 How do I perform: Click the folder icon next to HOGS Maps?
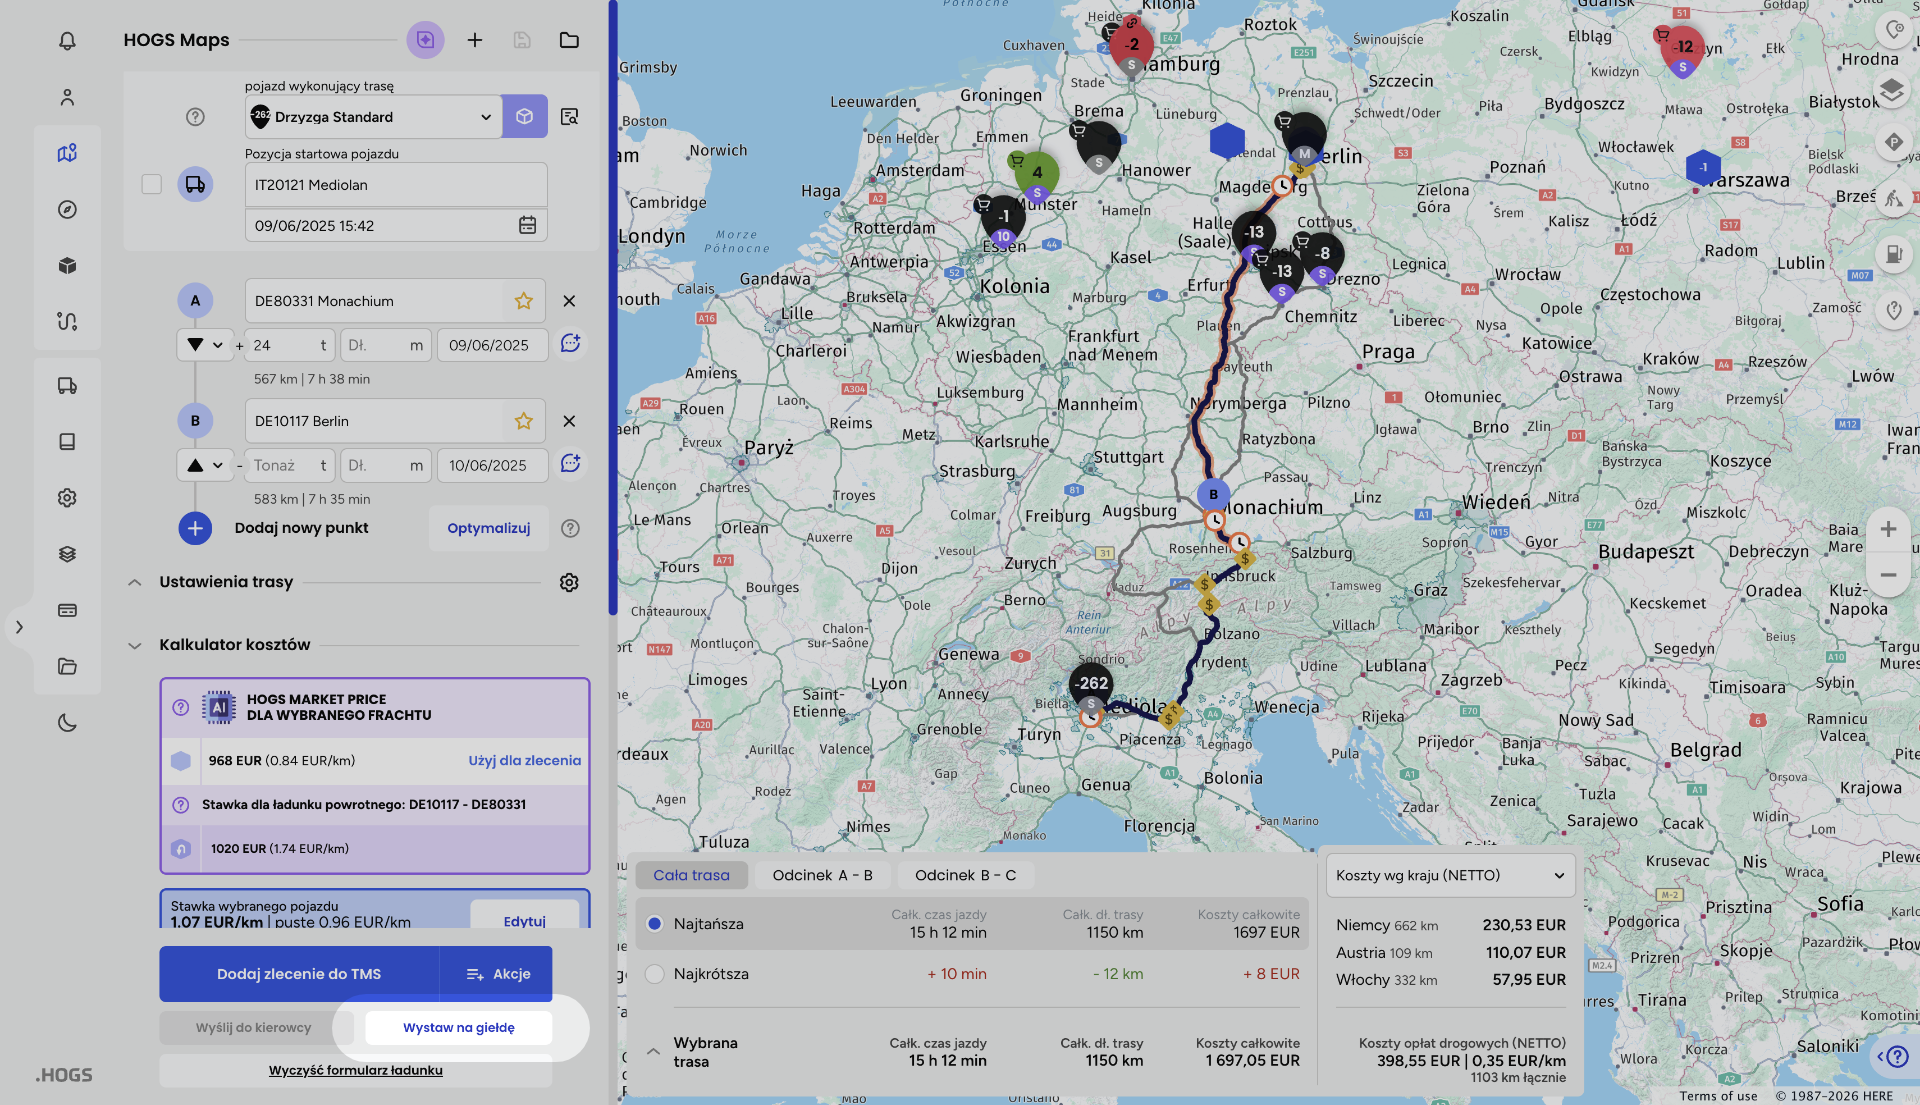569,40
